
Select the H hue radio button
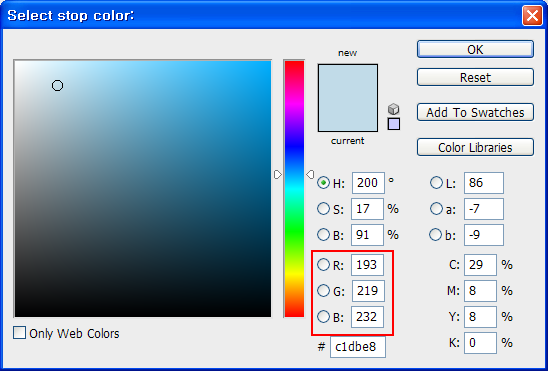[323, 183]
